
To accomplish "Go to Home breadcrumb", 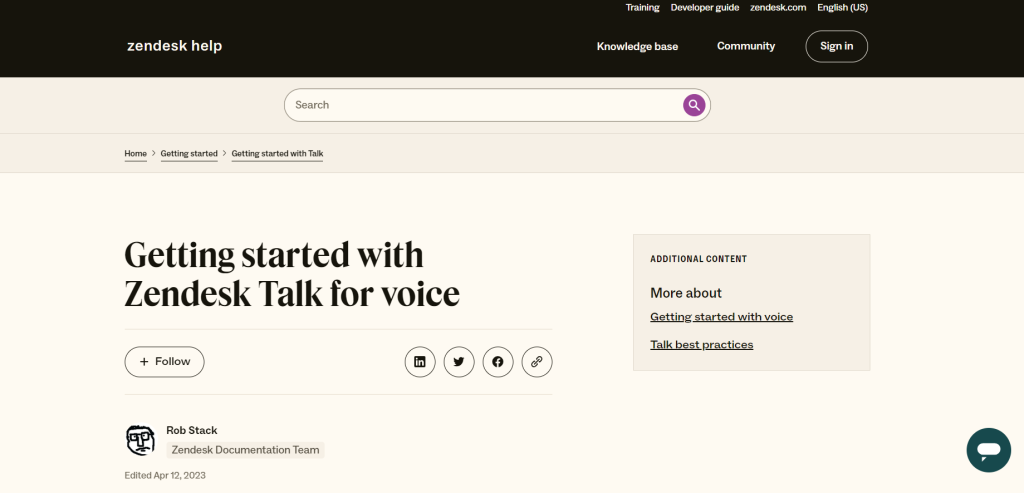I will point(136,153).
